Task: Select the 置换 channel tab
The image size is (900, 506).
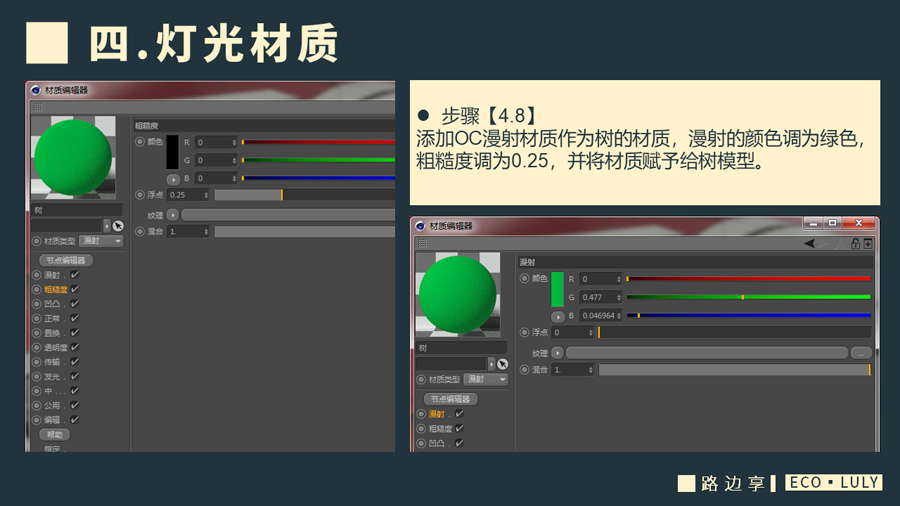Action: tap(52, 333)
